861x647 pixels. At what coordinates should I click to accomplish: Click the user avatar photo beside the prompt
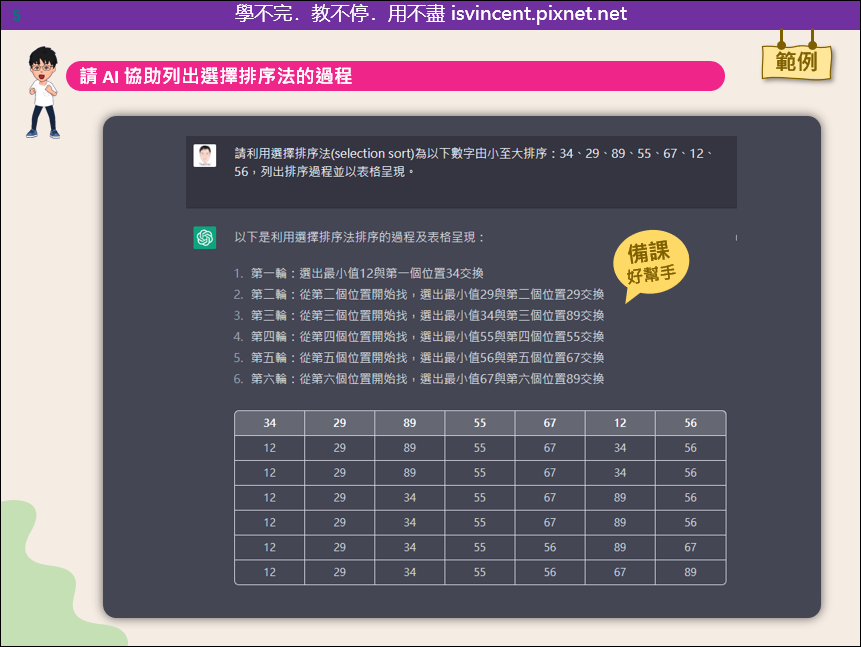point(204,155)
